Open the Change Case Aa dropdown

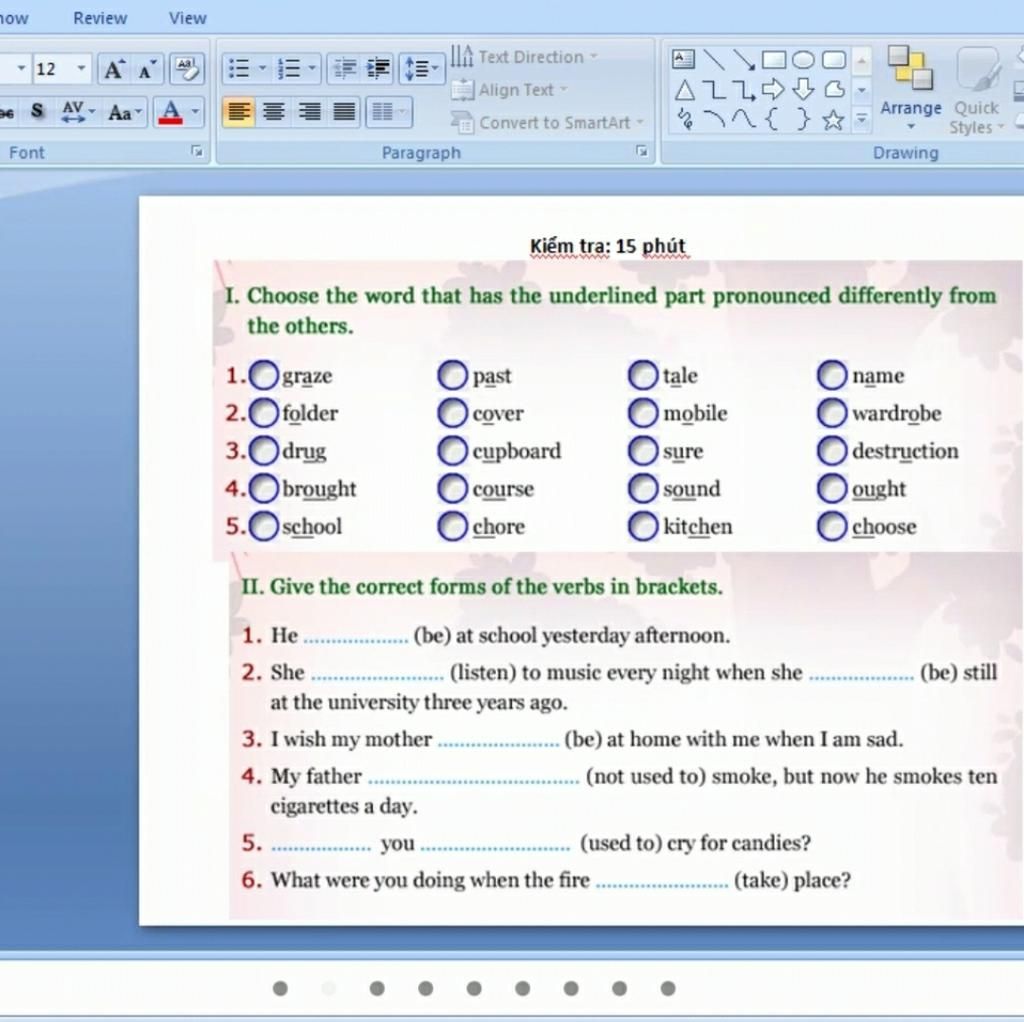(124, 112)
